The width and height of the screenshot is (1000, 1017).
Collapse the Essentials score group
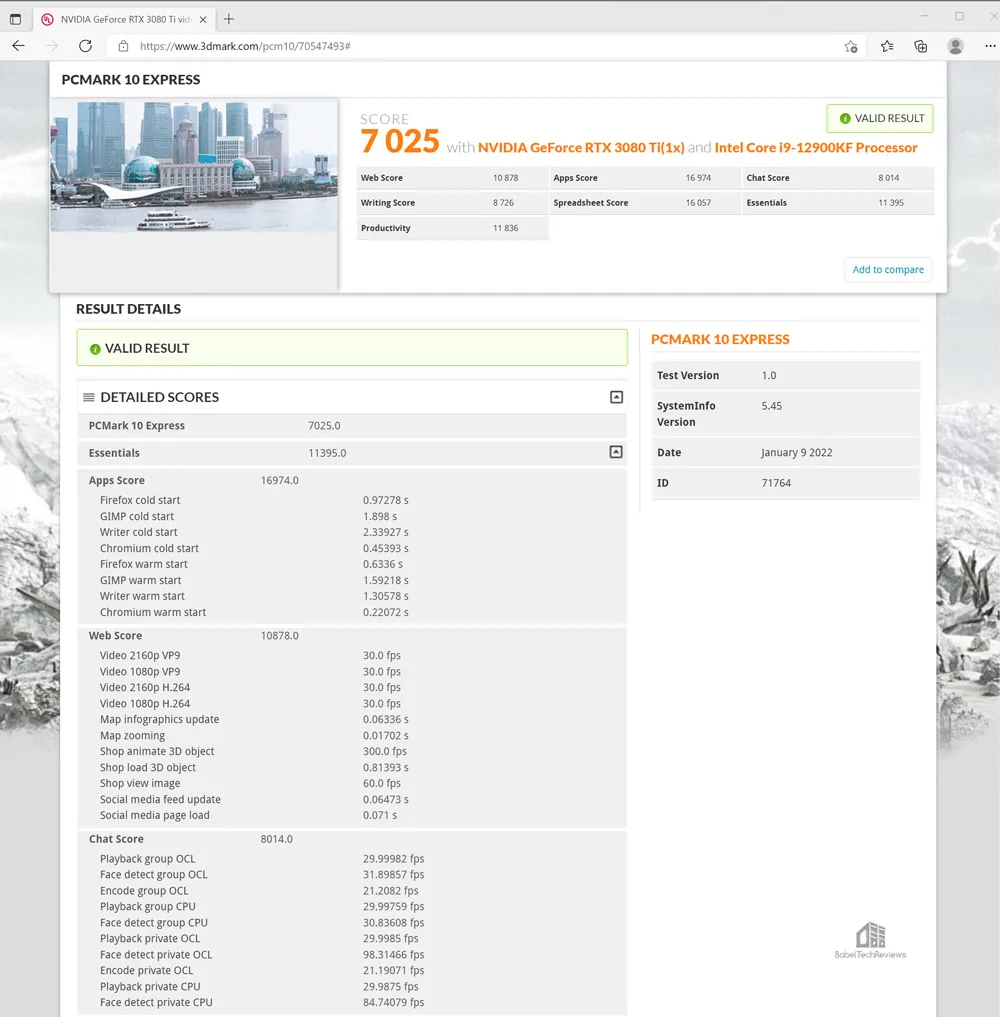click(x=616, y=452)
